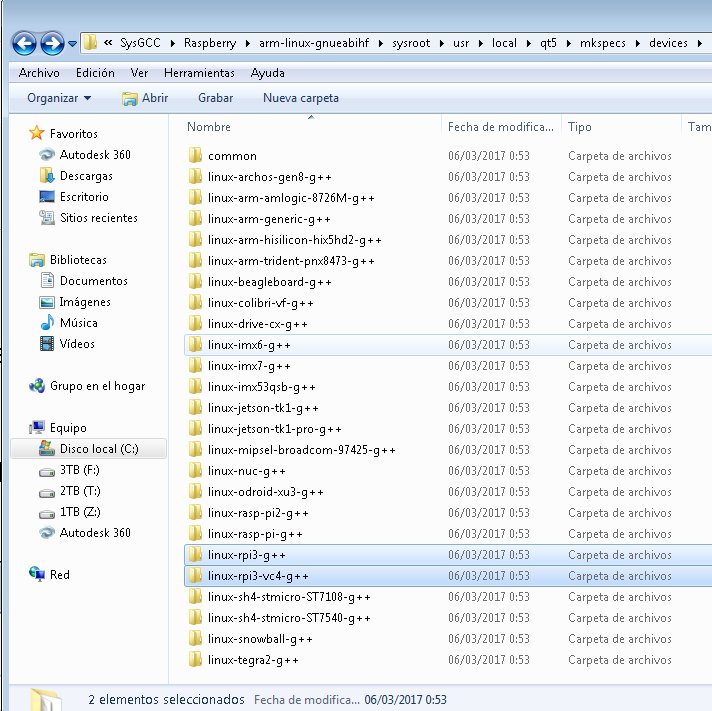Open recent locations dropdown arrow beside the Forward button
The width and height of the screenshot is (712, 711).
click(x=73, y=44)
